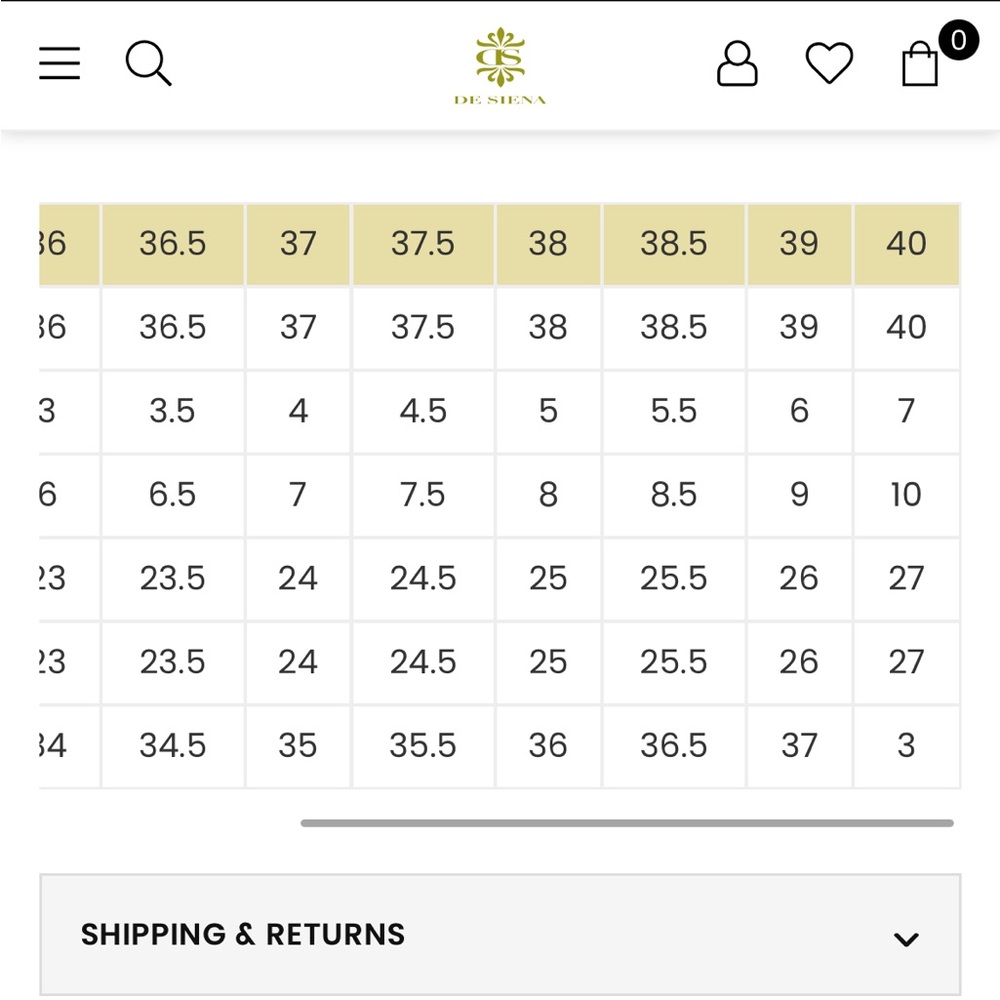1000x1000 pixels.
Task: Select the 37.5 header cell
Action: (423, 244)
